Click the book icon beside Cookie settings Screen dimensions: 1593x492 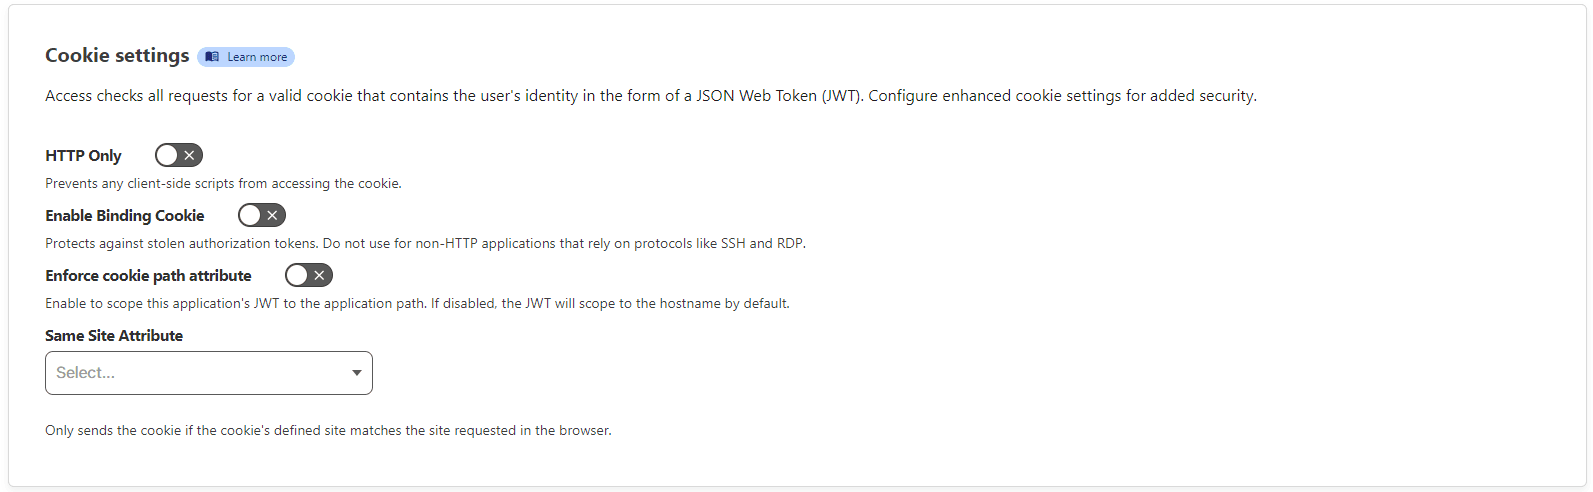click(212, 57)
